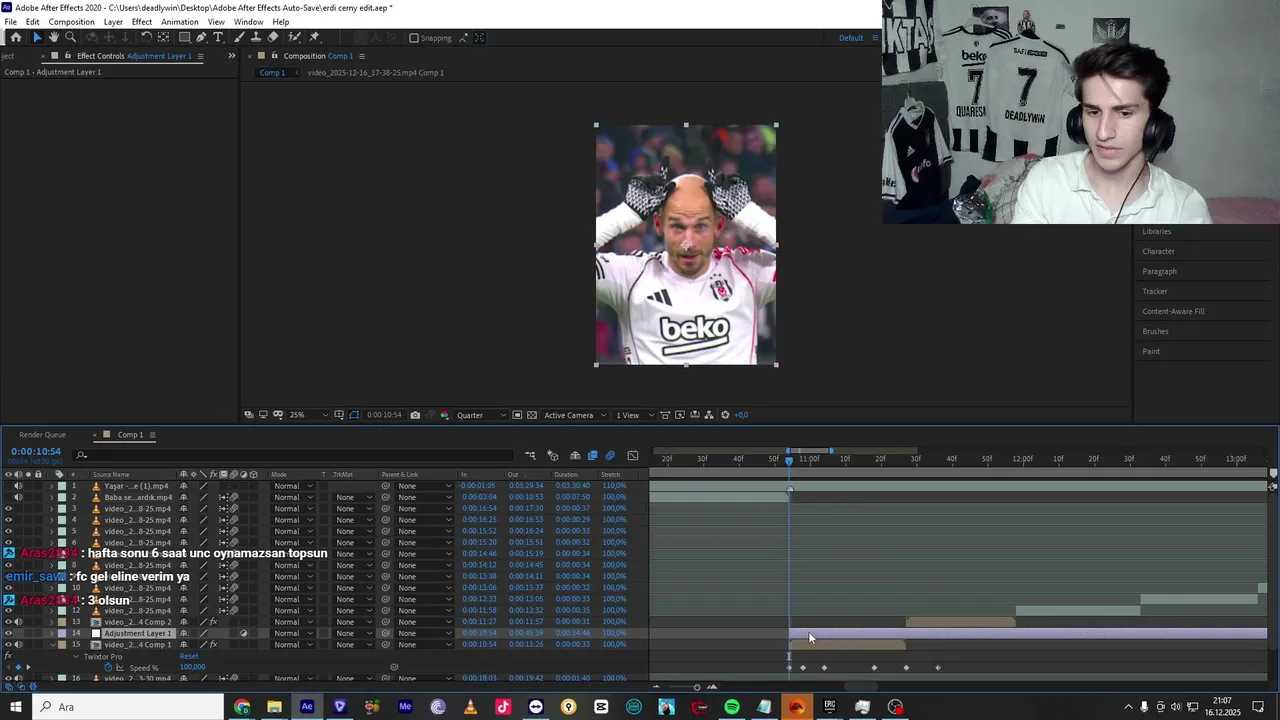Choose the Roto Brush tool
Screen dimensions: 1280x720
point(294,37)
